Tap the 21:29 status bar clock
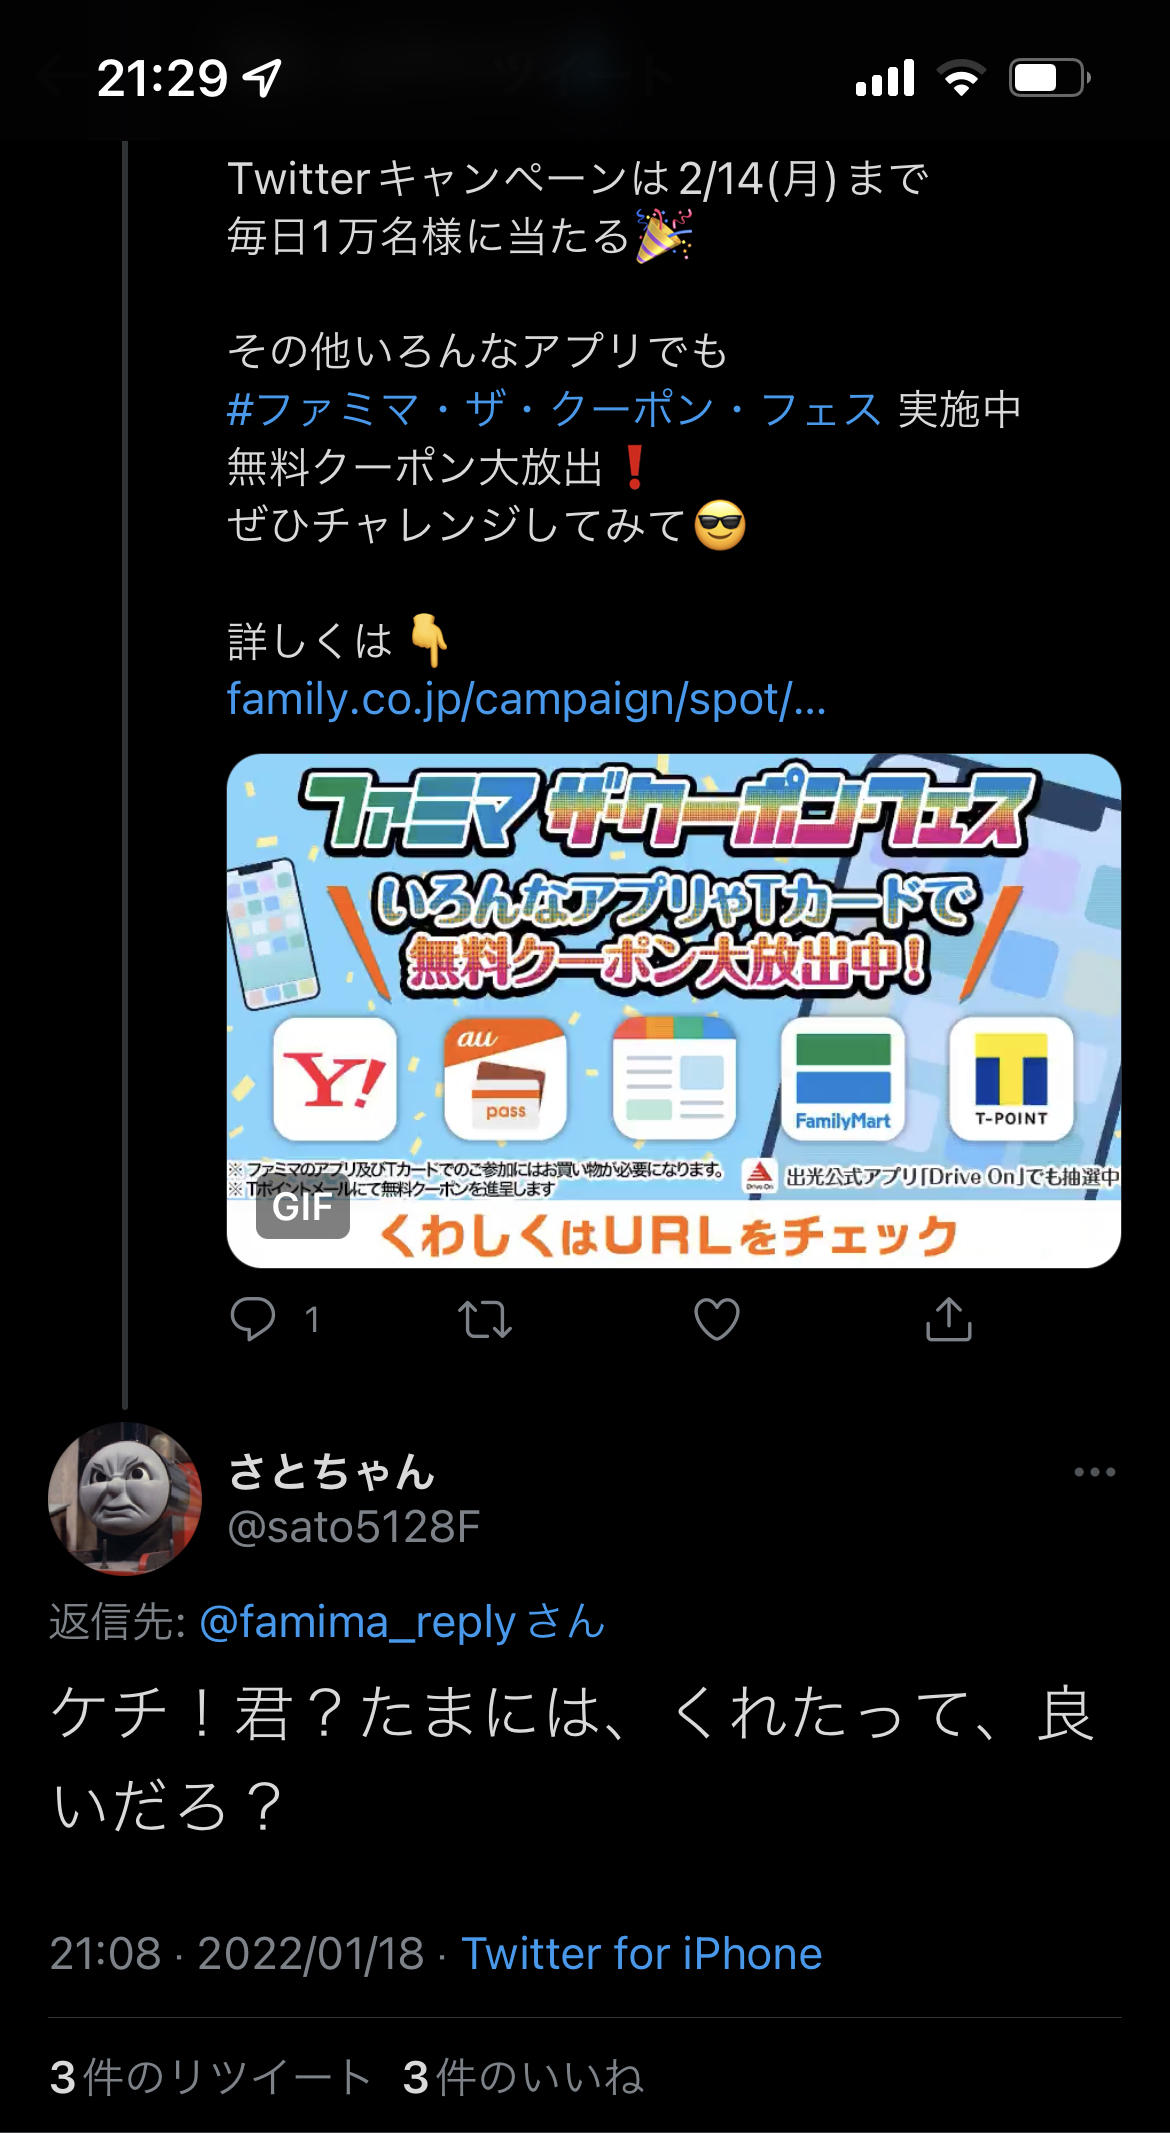Viewport: 1170px width, 2133px height. point(162,78)
